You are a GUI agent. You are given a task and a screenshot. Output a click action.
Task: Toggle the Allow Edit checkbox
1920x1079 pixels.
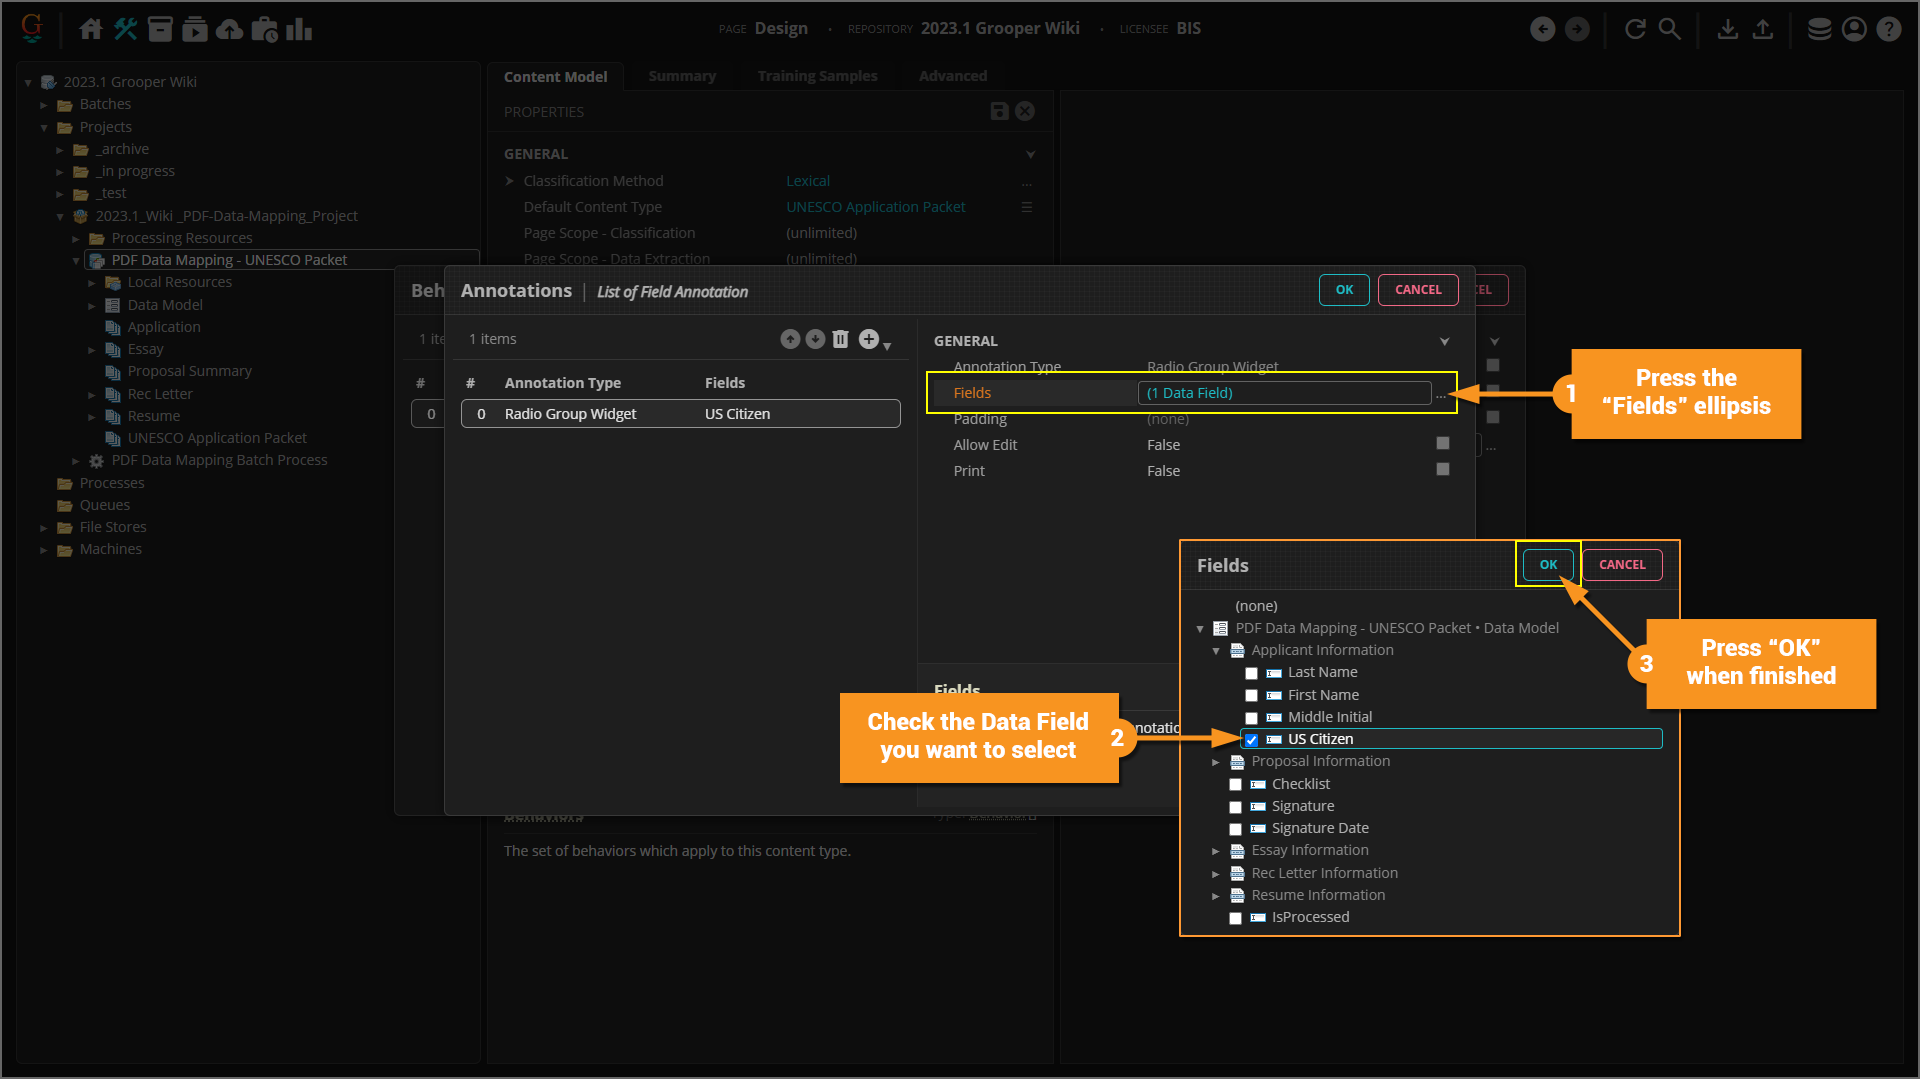(x=1442, y=444)
